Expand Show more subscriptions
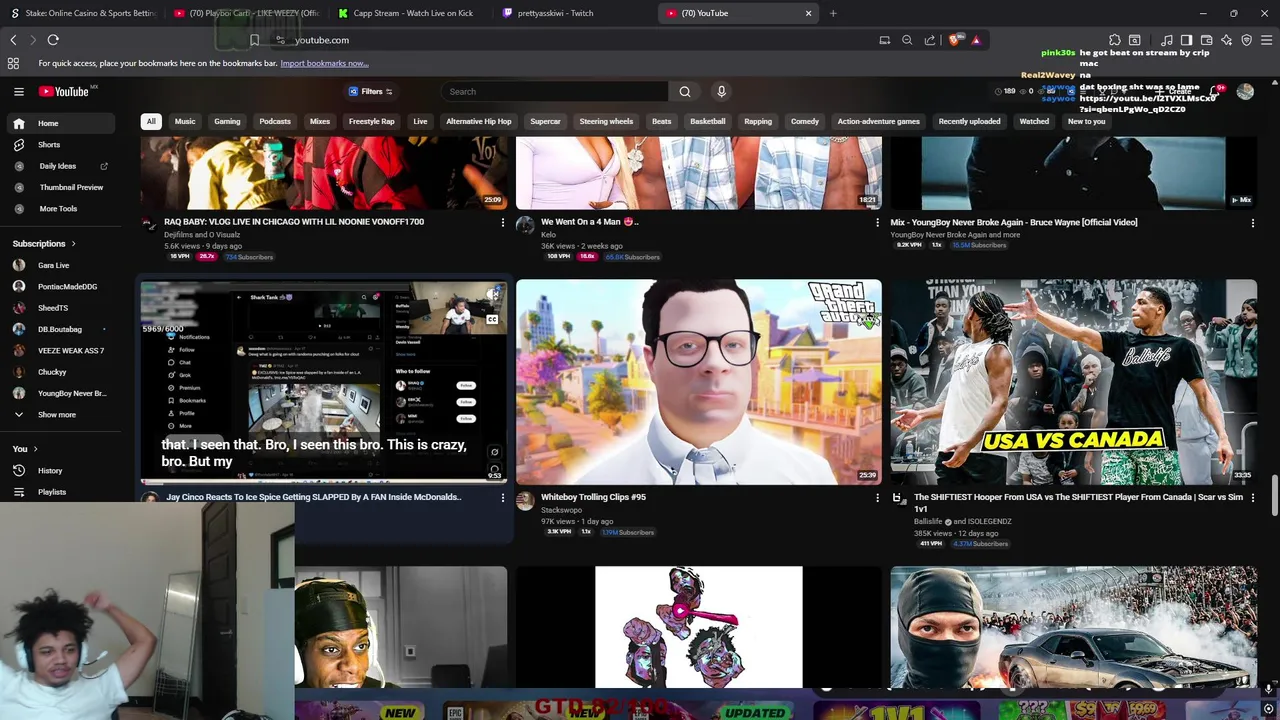 tap(57, 414)
